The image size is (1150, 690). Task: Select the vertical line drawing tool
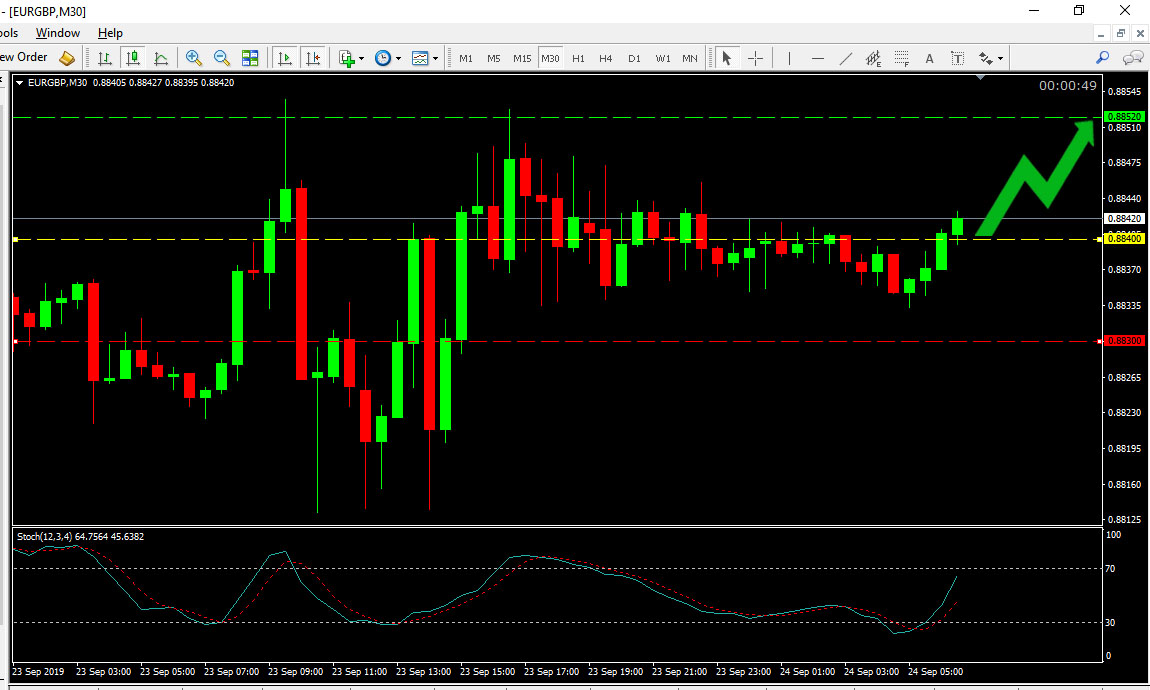(x=789, y=58)
